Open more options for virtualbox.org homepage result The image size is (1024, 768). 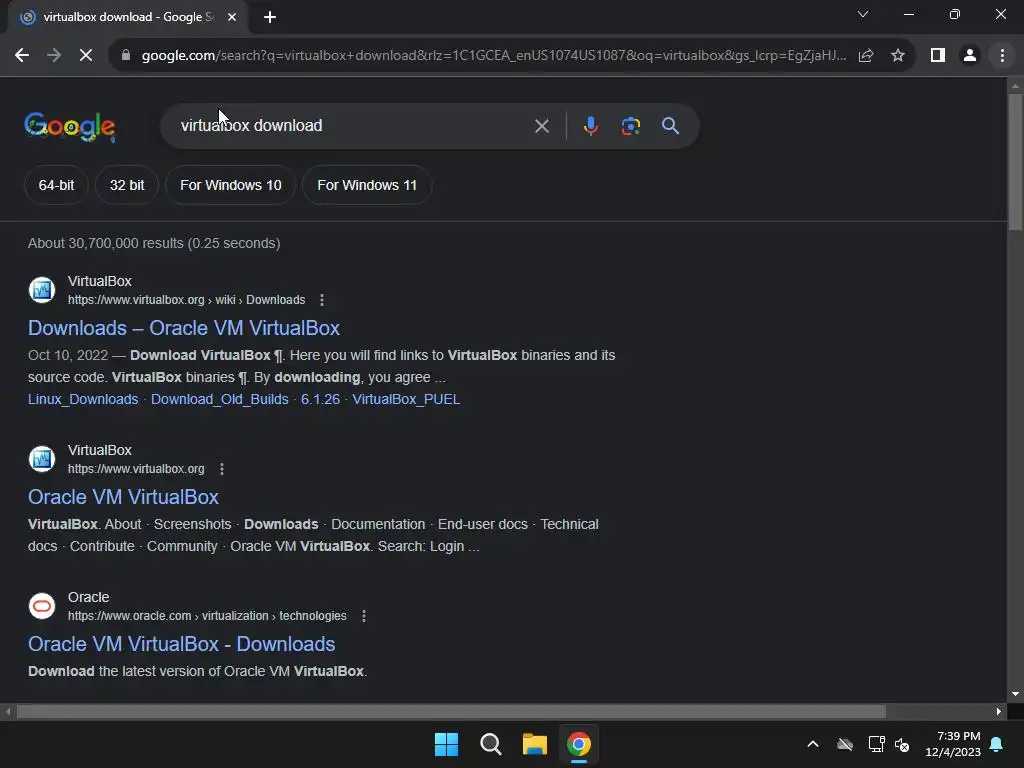click(x=221, y=469)
